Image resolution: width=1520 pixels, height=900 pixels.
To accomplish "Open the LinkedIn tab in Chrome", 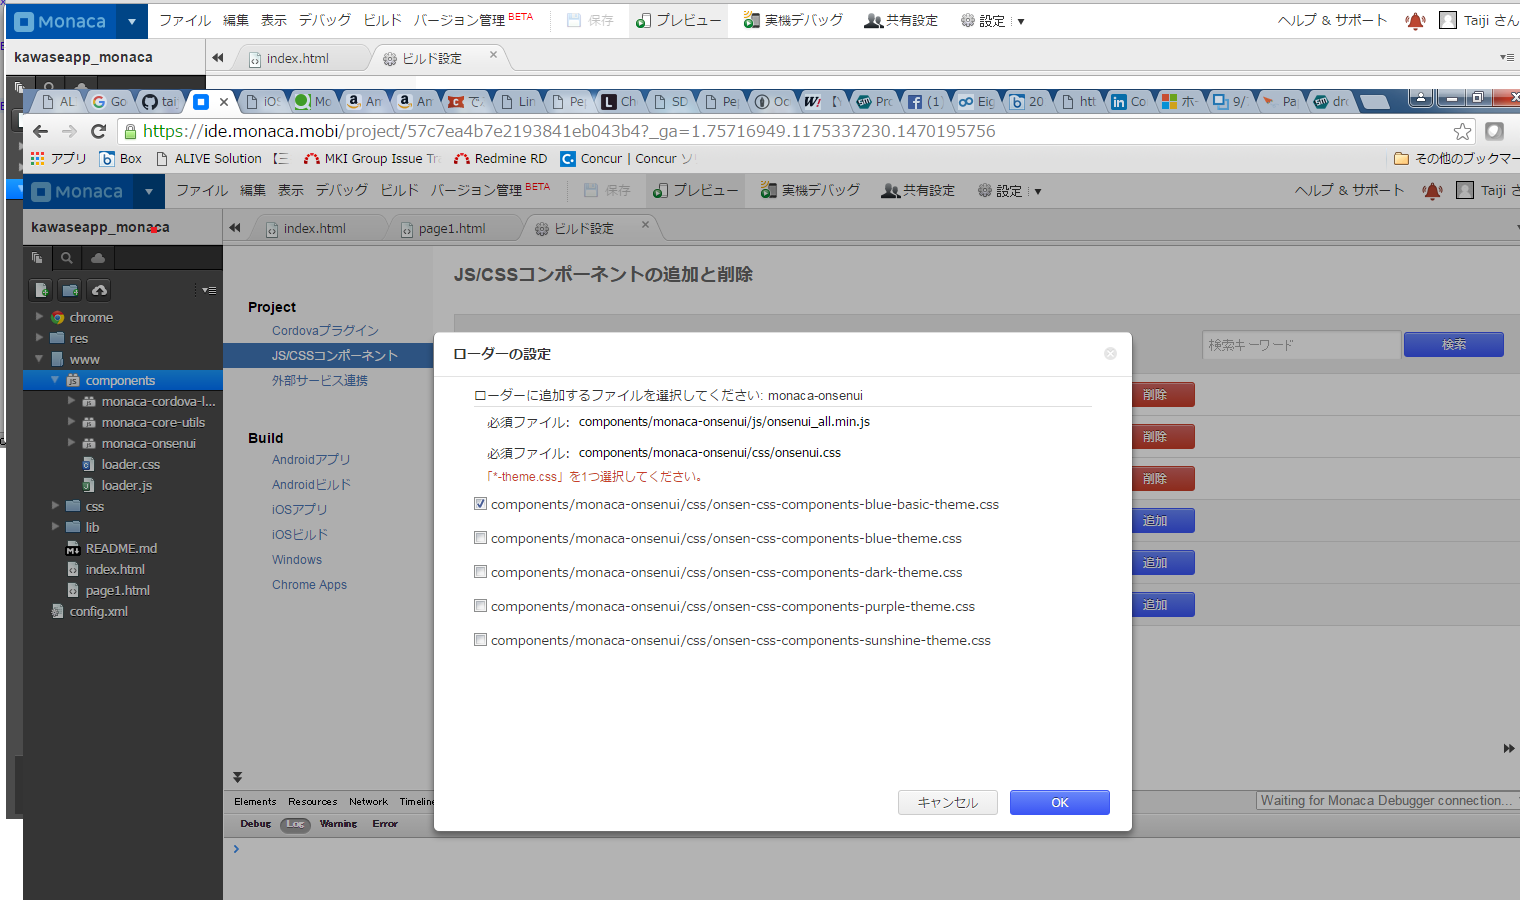I will point(1129,101).
